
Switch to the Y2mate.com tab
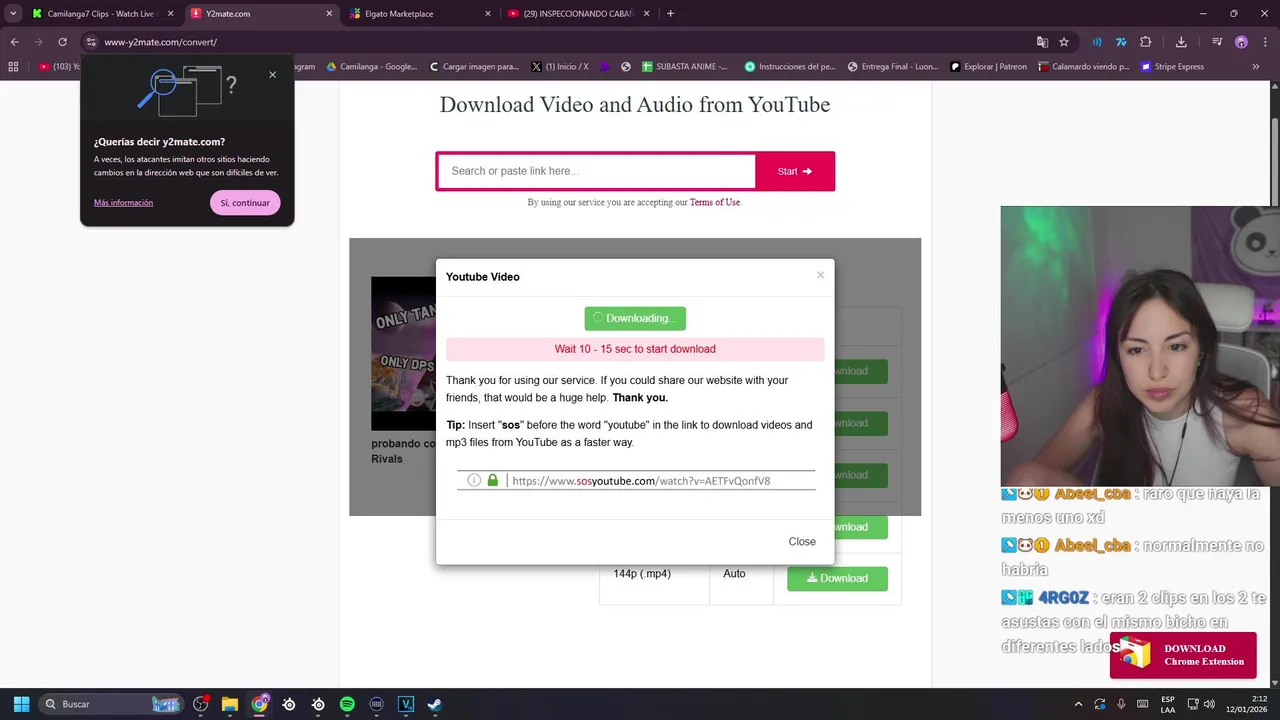(x=262, y=14)
